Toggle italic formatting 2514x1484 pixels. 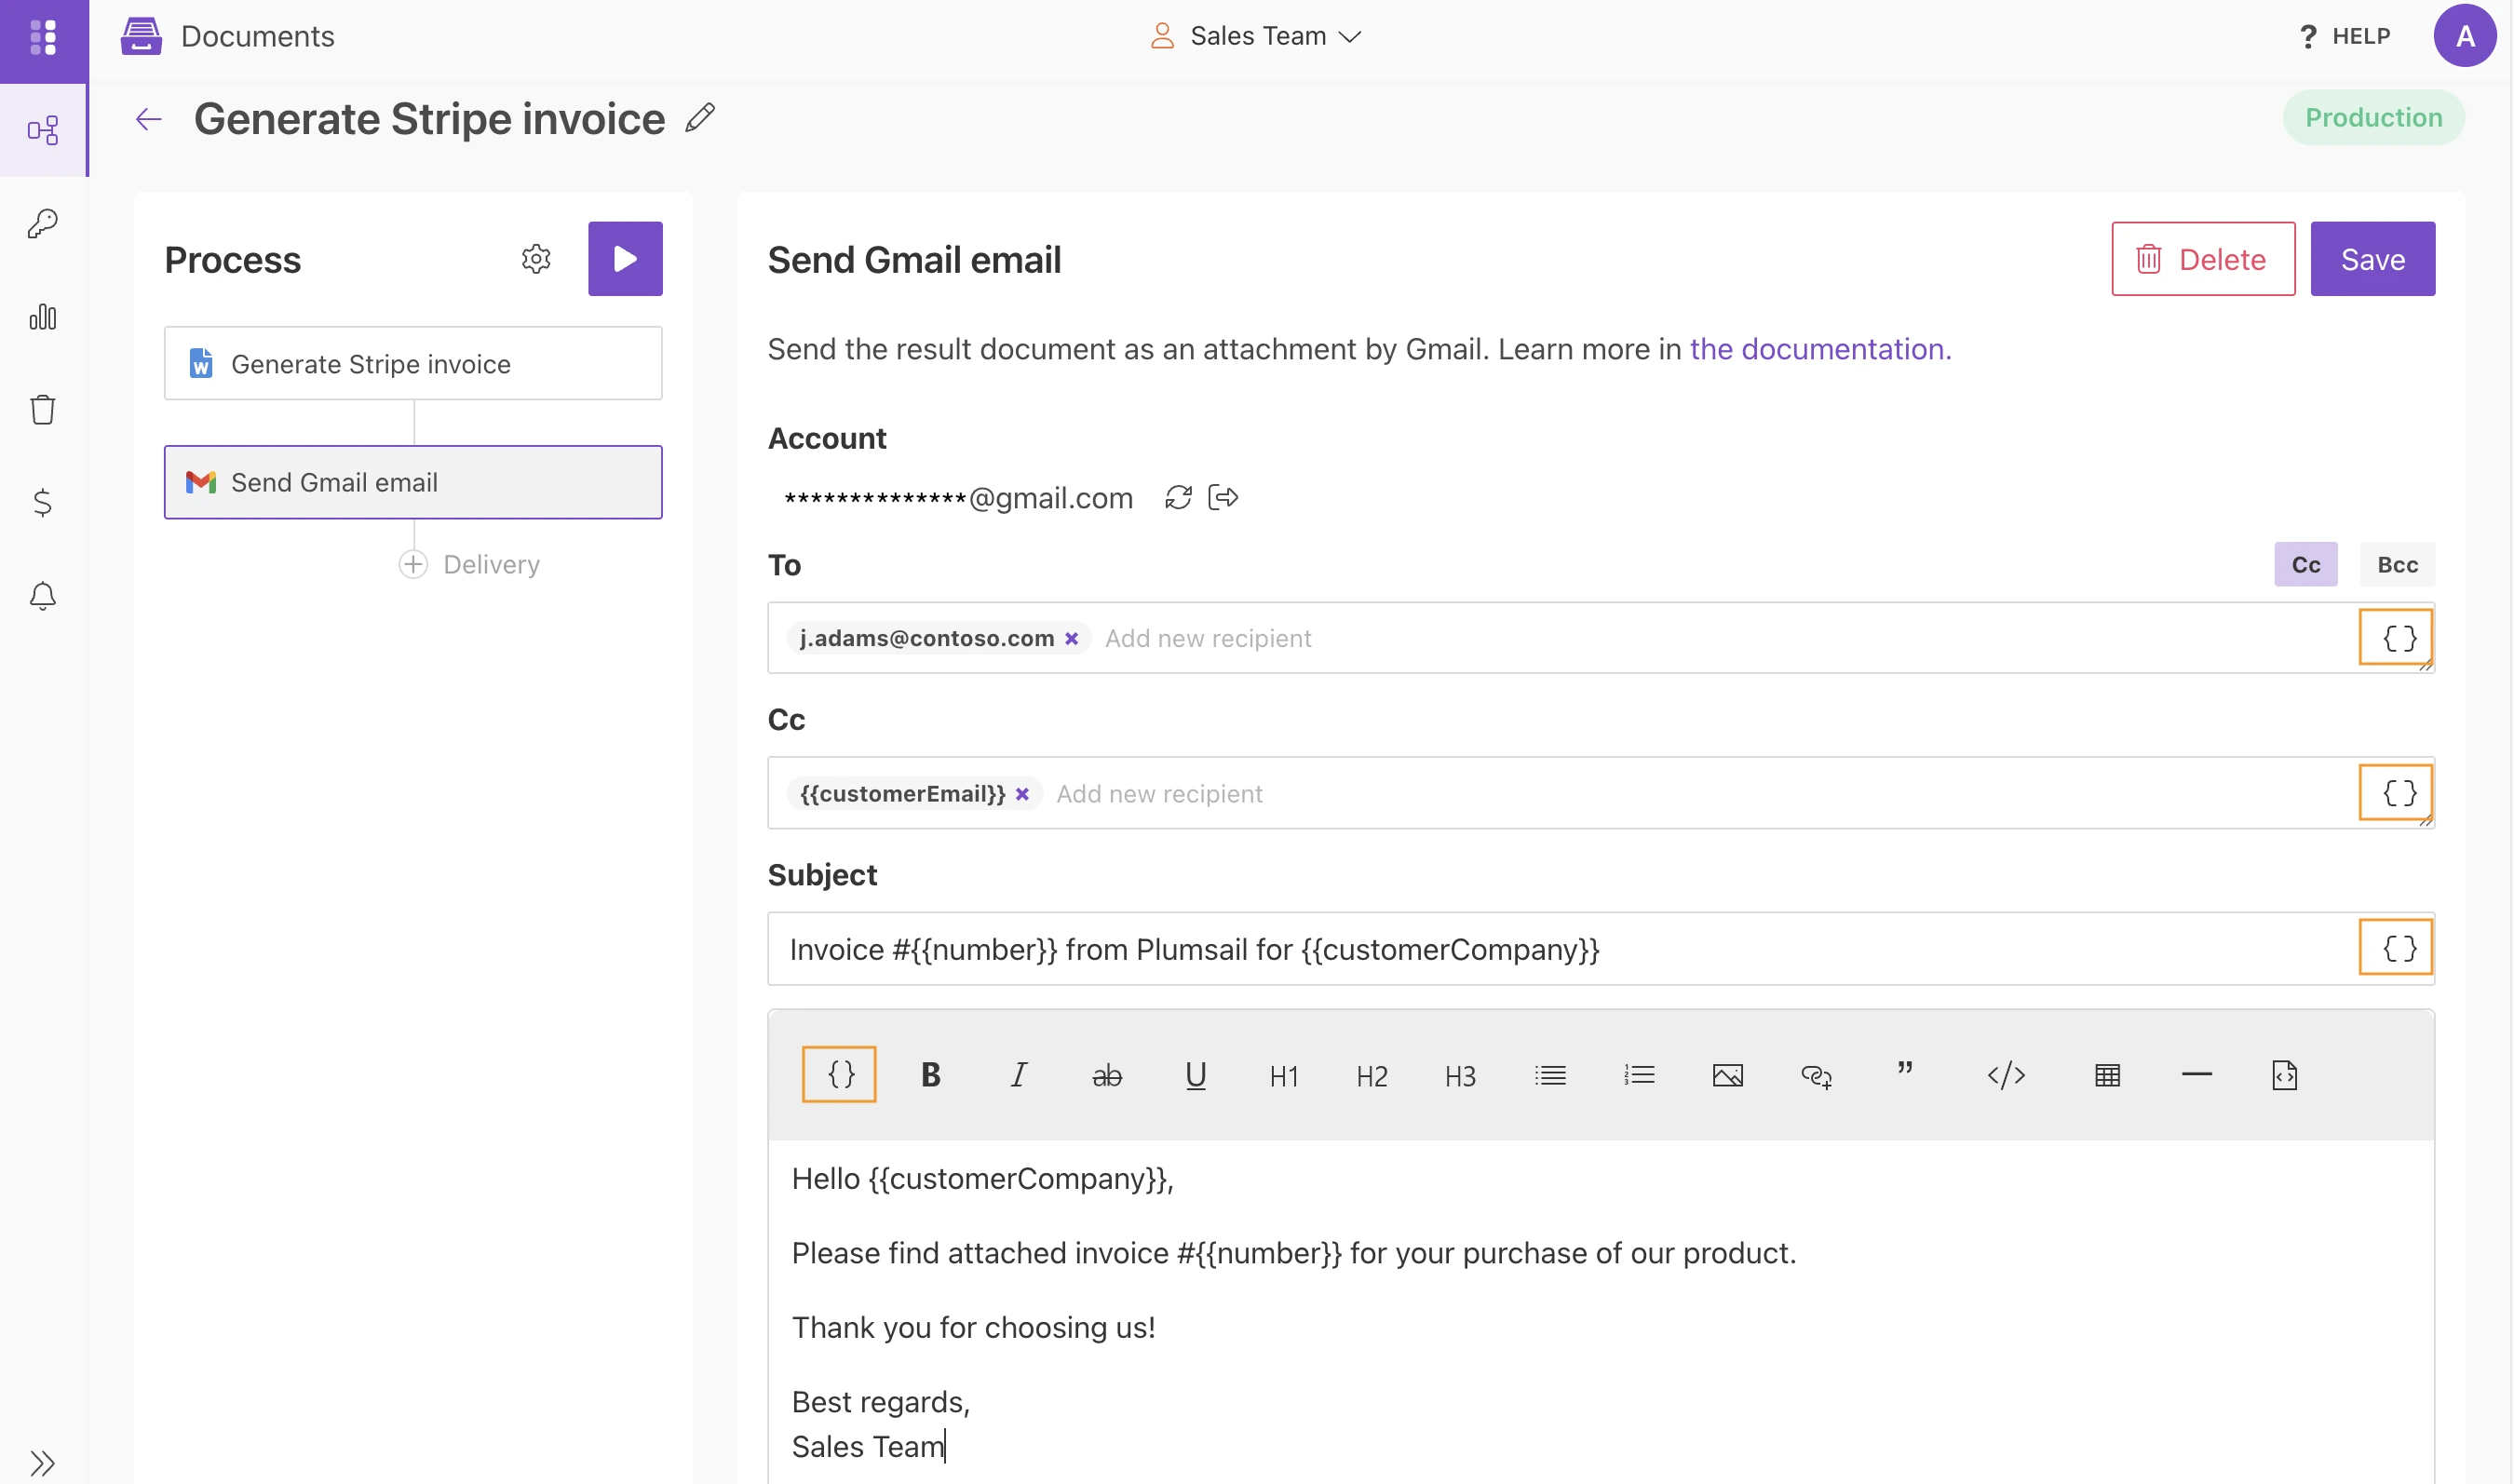1018,1075
